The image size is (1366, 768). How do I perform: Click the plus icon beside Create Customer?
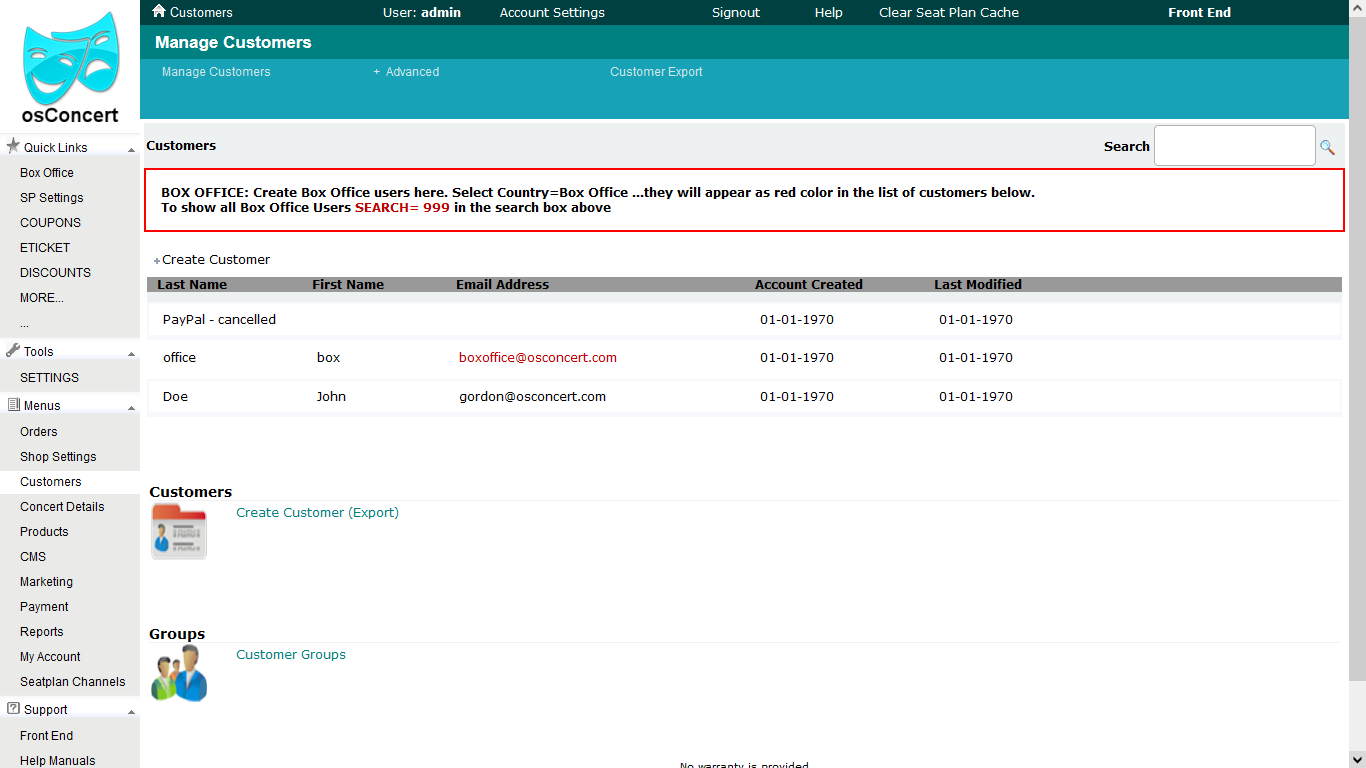(x=157, y=260)
